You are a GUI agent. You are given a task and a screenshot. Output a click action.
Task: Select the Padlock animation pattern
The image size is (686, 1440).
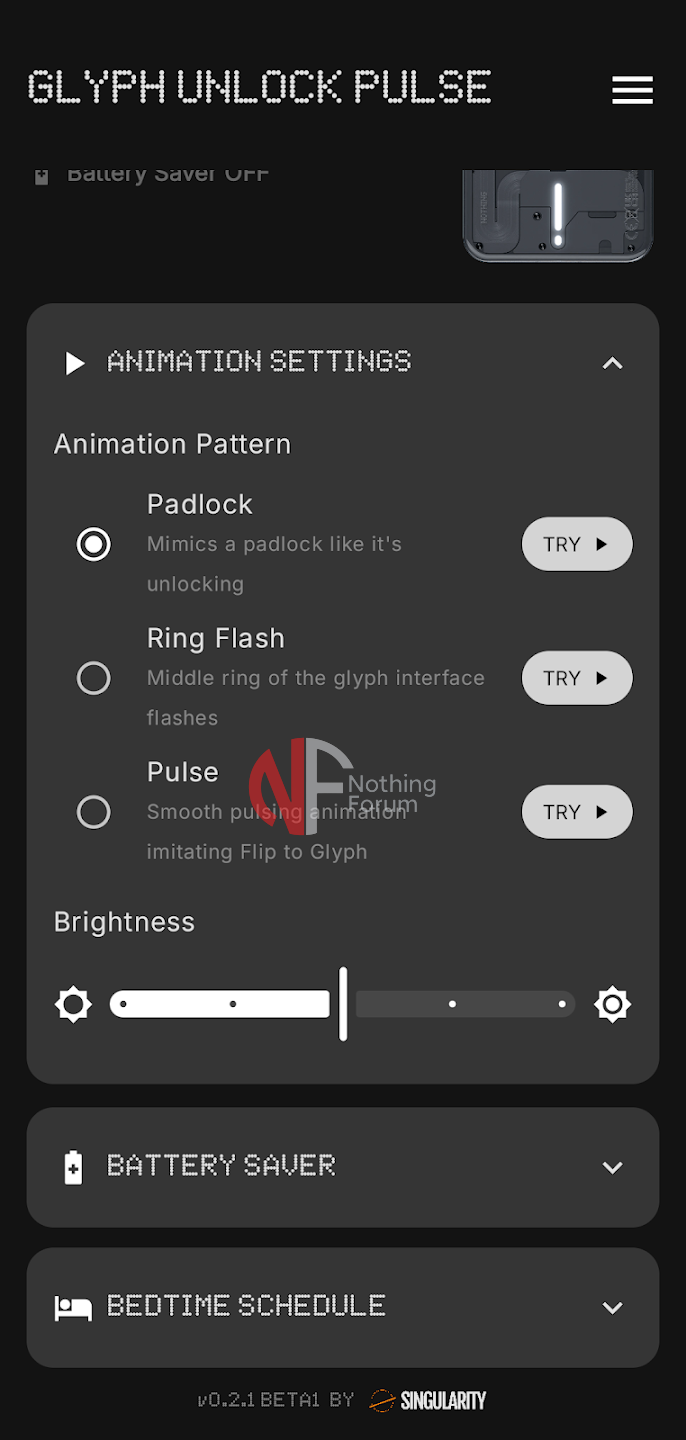click(x=94, y=544)
